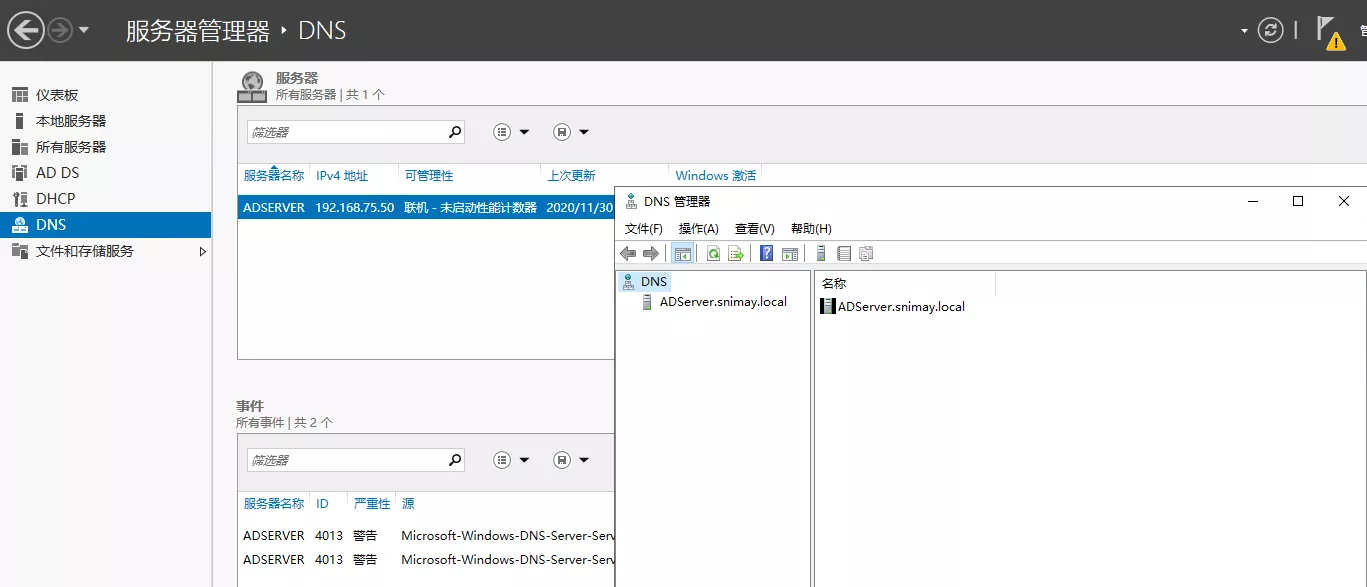
Task: Click Server Manager refresh circular icon
Action: pos(1270,30)
